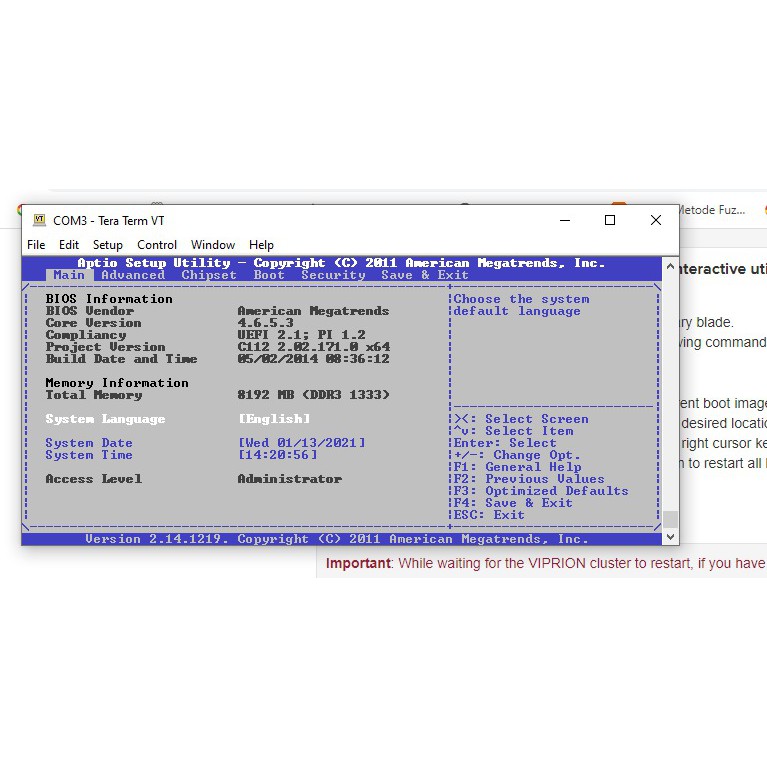Open the File menu

point(36,245)
